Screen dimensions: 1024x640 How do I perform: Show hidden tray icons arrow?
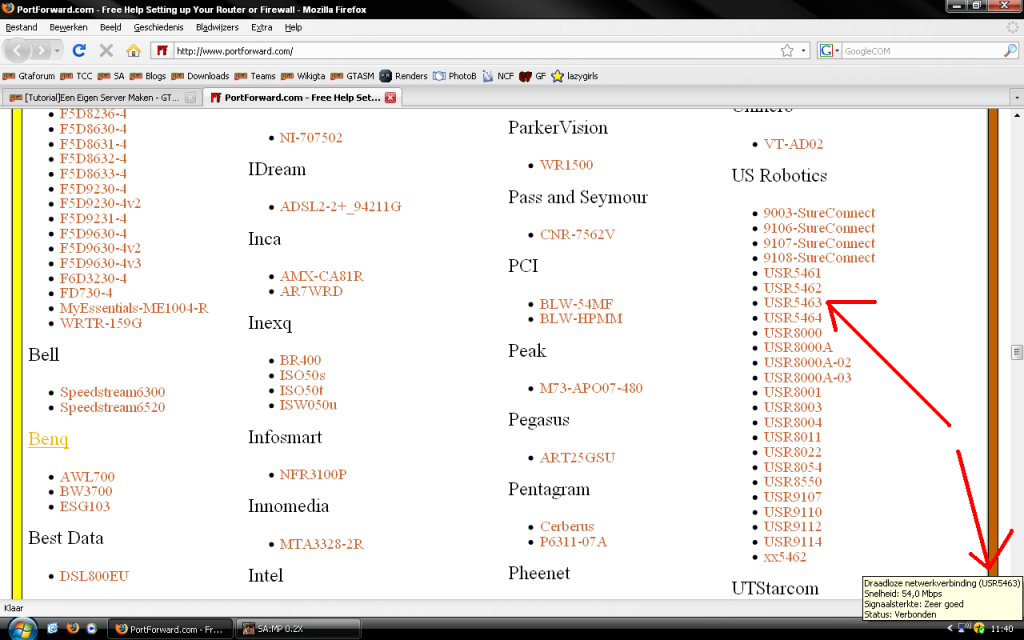pyautogui.click(x=950, y=628)
